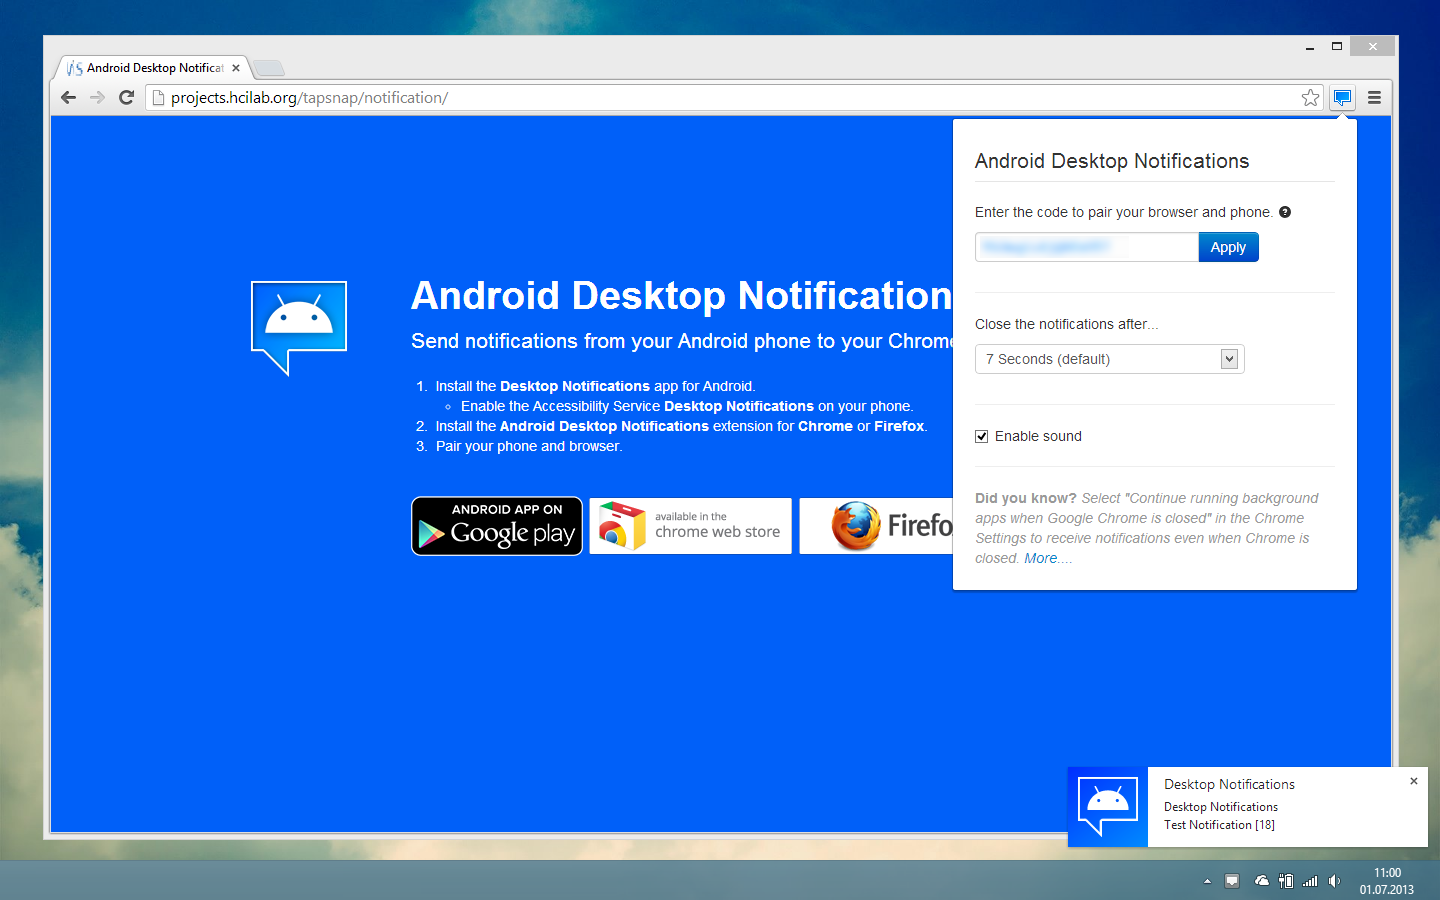Open the volume control in taskbar

coord(1334,881)
